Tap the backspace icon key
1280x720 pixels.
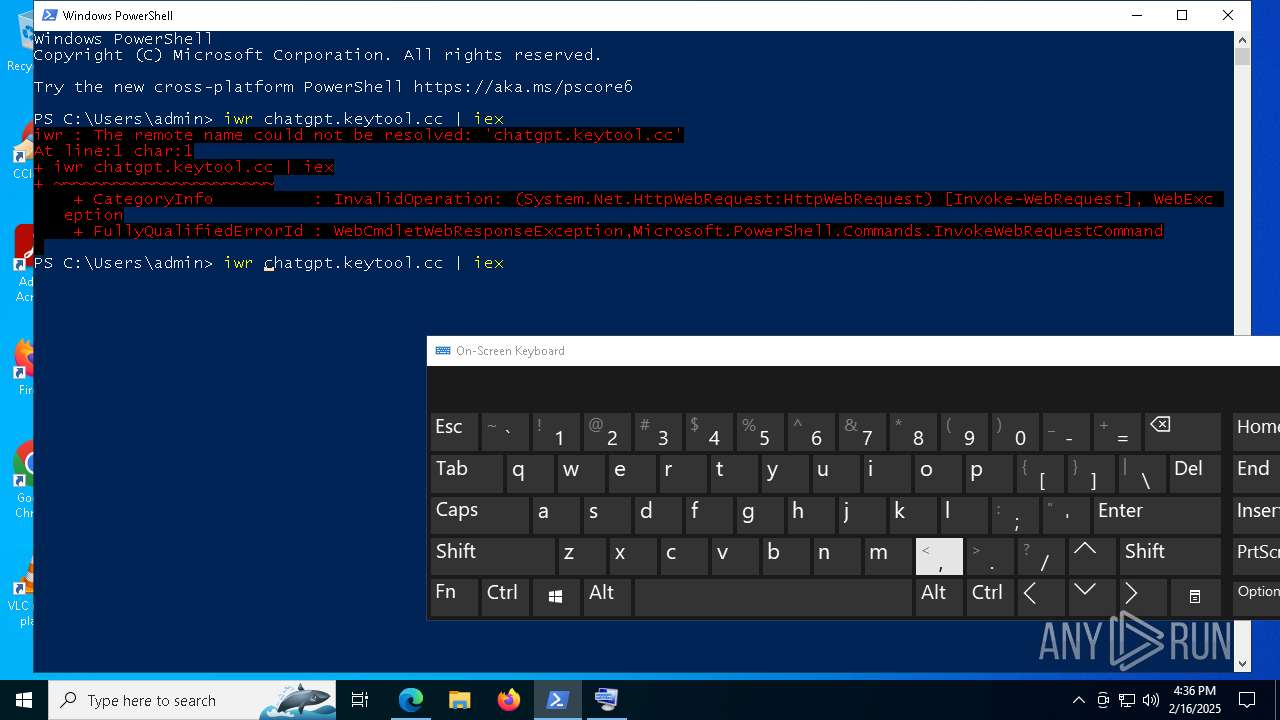(1182, 431)
